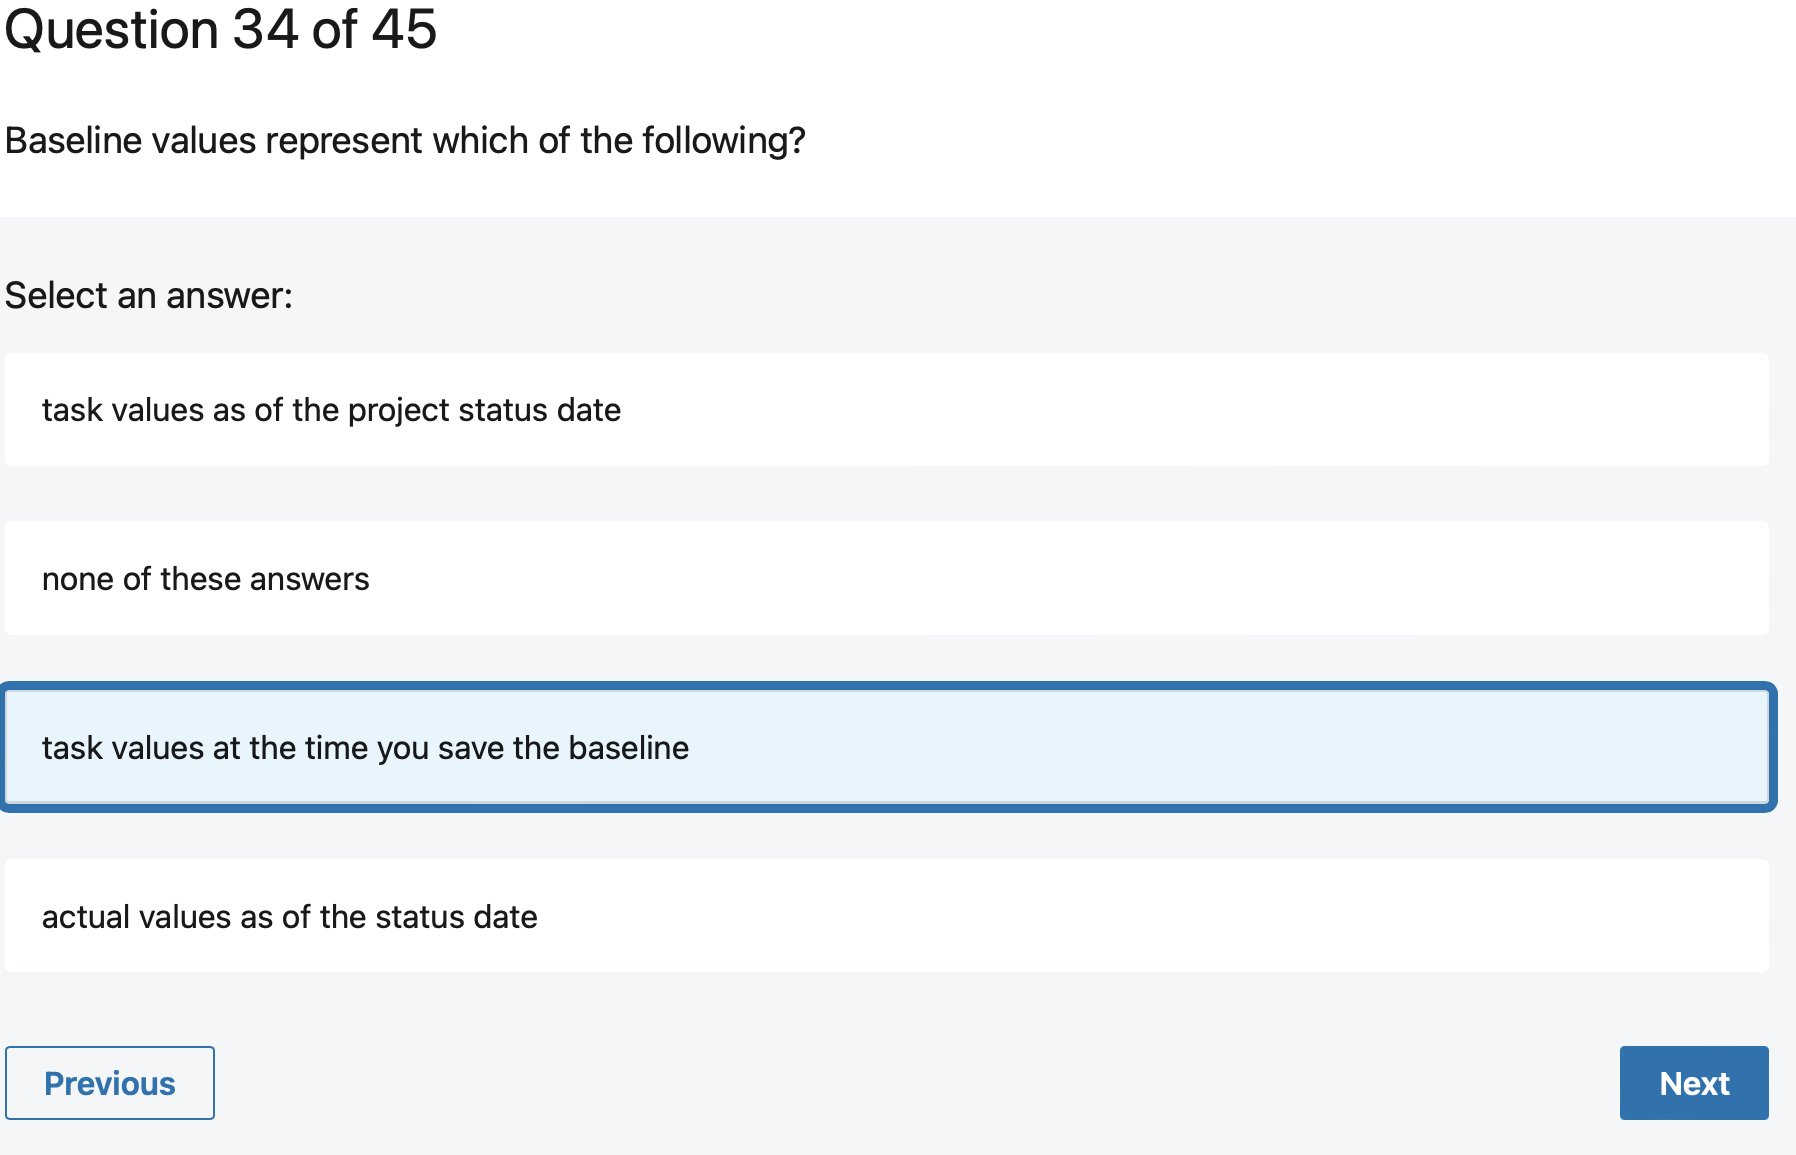The width and height of the screenshot is (1796, 1155).
Task: Click the first answer option card
Action: pos(886,409)
